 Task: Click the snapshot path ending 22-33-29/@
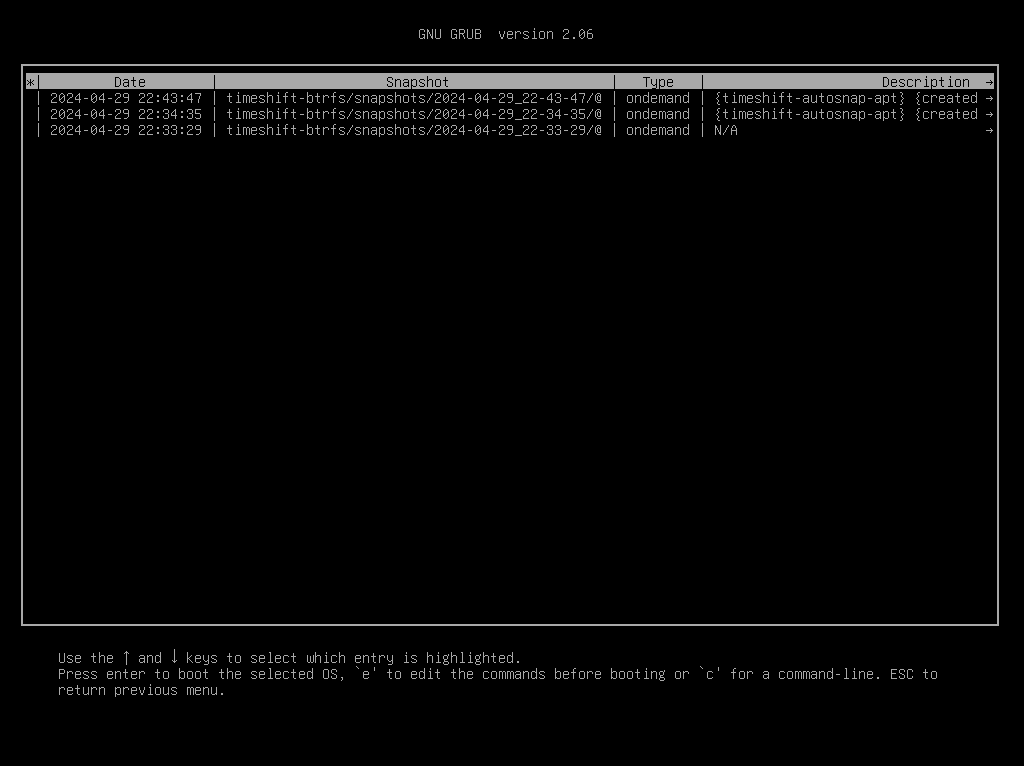coord(413,130)
